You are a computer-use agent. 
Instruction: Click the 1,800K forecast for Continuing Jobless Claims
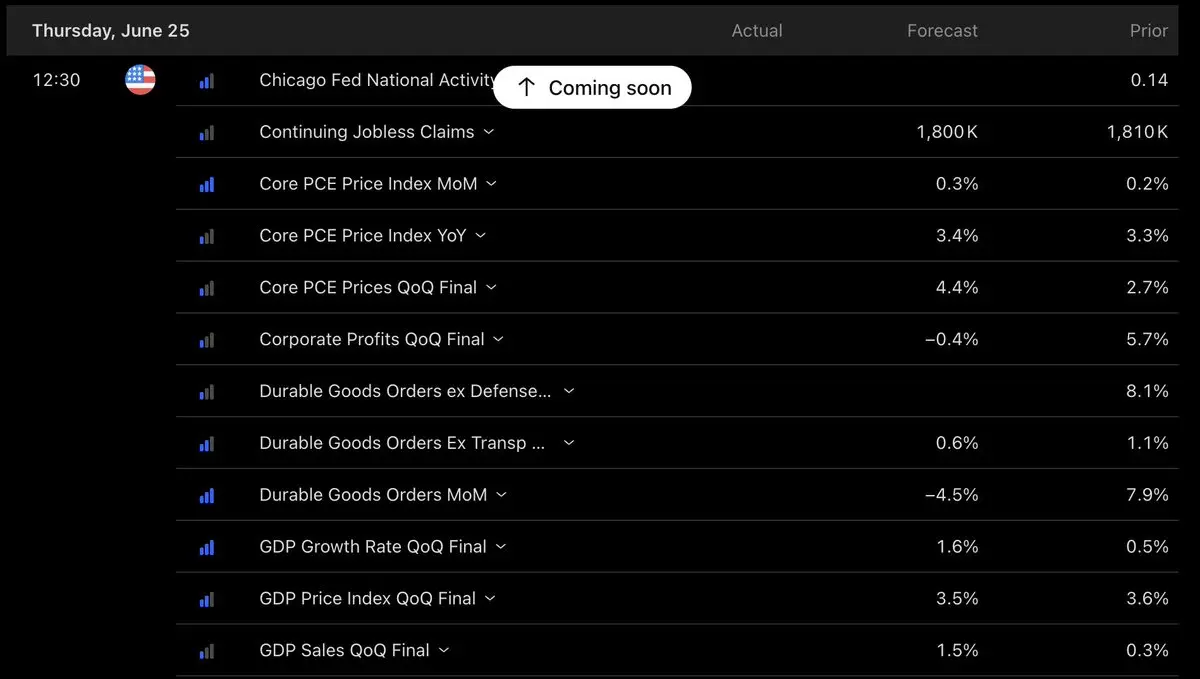(x=947, y=132)
